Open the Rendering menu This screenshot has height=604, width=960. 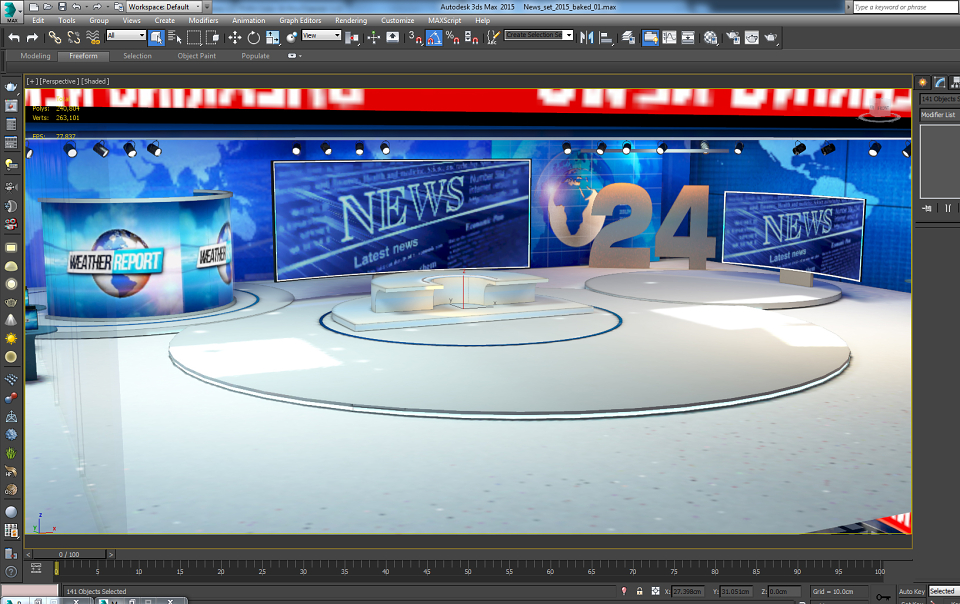351,20
